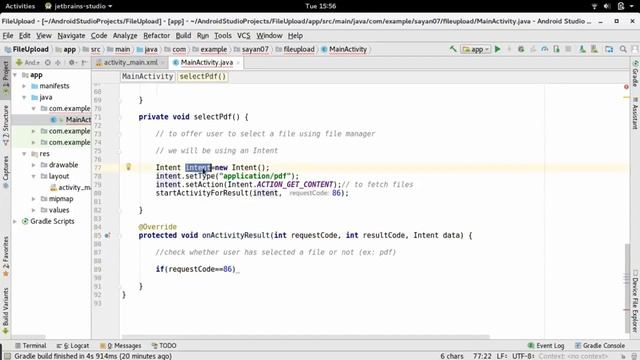Open the Android project view dropdown
The height and width of the screenshot is (360, 640).
pyautogui.click(x=28, y=62)
